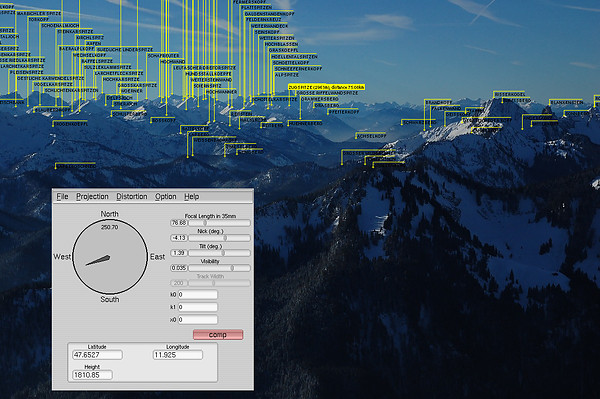The image size is (600, 399).
Task: Click the k1 input field
Action: (x=197, y=307)
